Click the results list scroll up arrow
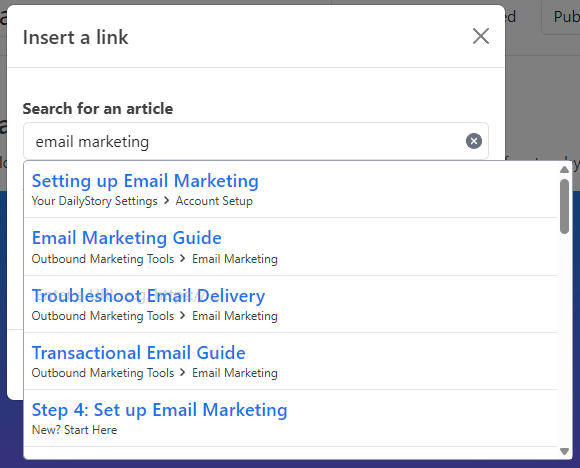Viewport: 580px width, 468px height. pos(564,170)
